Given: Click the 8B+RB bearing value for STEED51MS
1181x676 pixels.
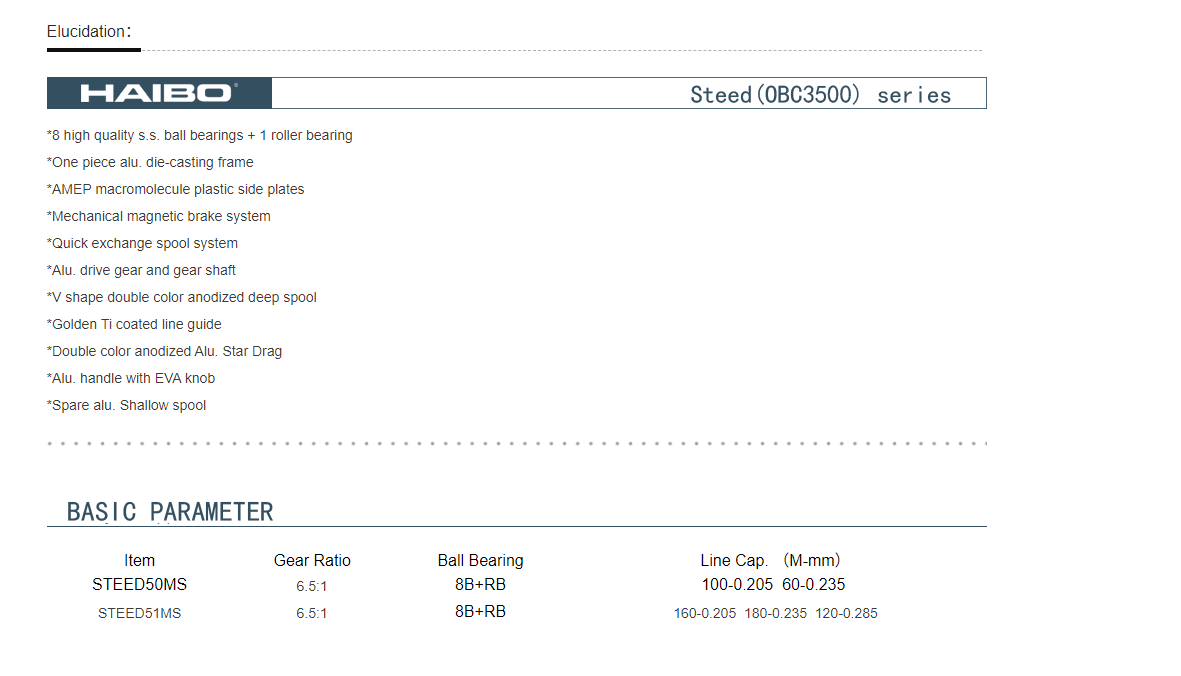Looking at the screenshot, I should coord(481,612).
